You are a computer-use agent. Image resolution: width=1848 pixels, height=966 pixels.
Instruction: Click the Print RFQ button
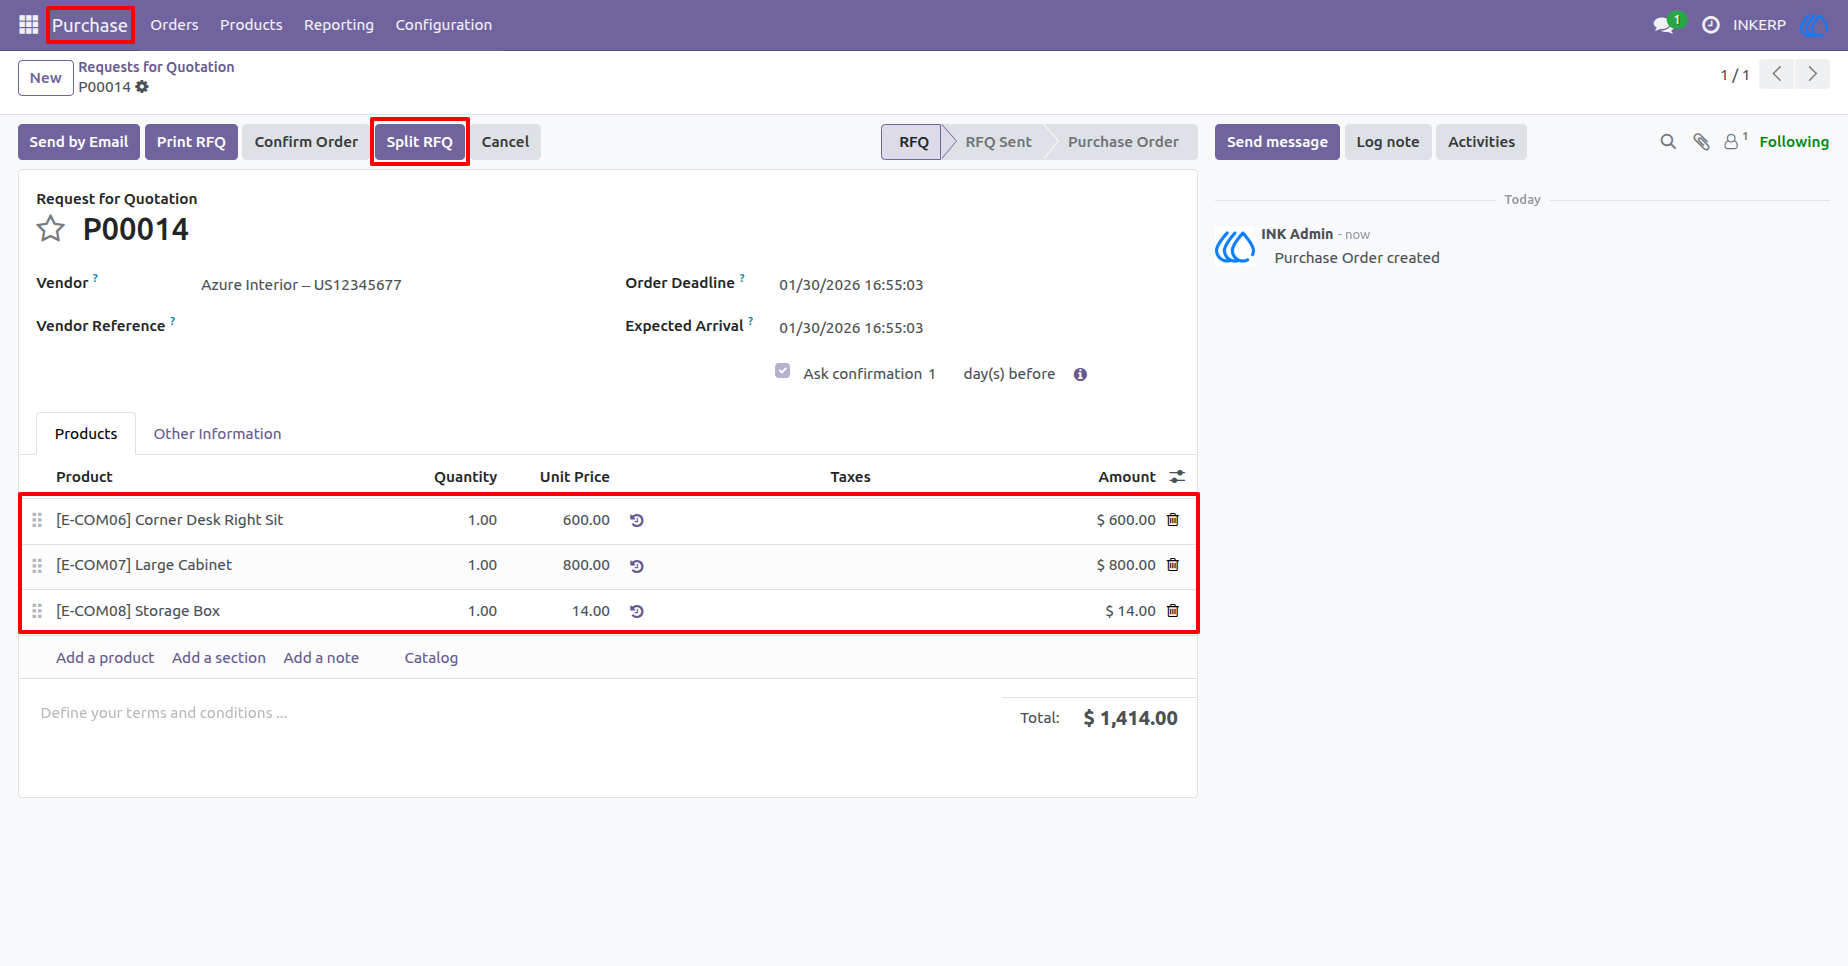pyautogui.click(x=191, y=142)
